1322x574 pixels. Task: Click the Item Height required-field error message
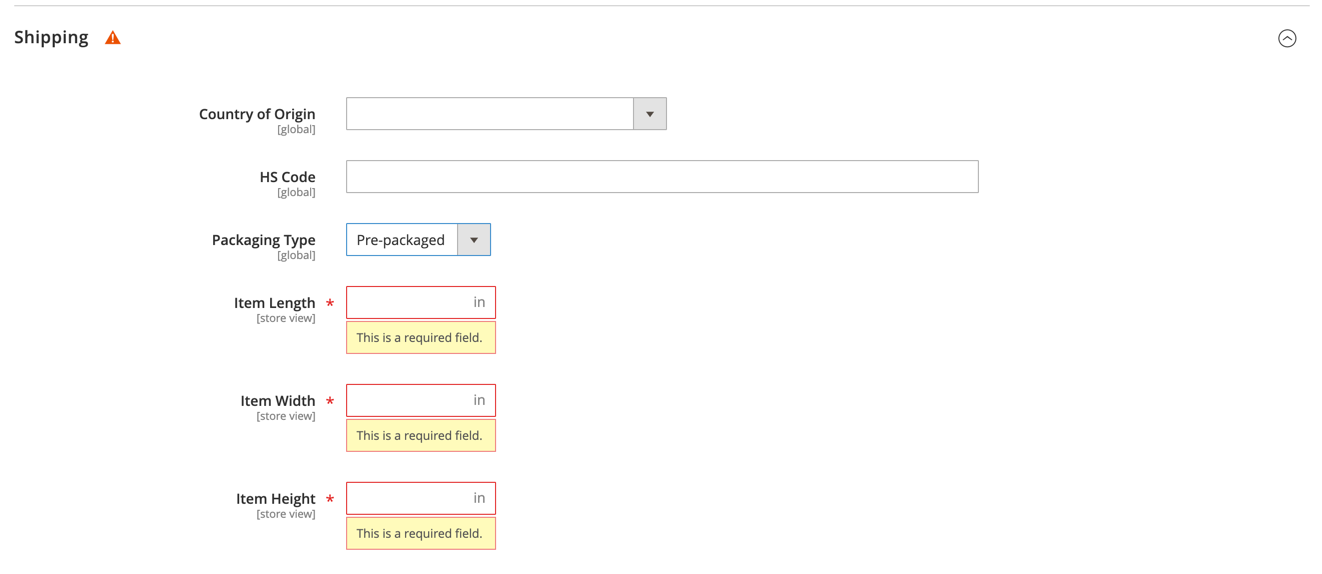pos(421,534)
